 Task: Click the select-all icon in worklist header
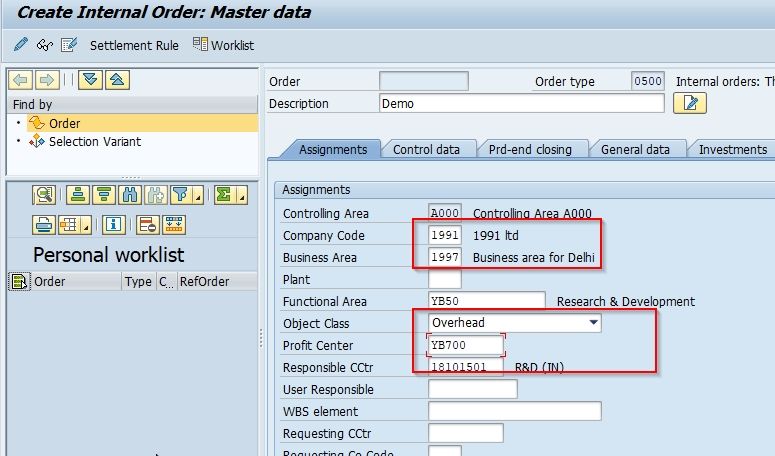pyautogui.click(x=19, y=282)
